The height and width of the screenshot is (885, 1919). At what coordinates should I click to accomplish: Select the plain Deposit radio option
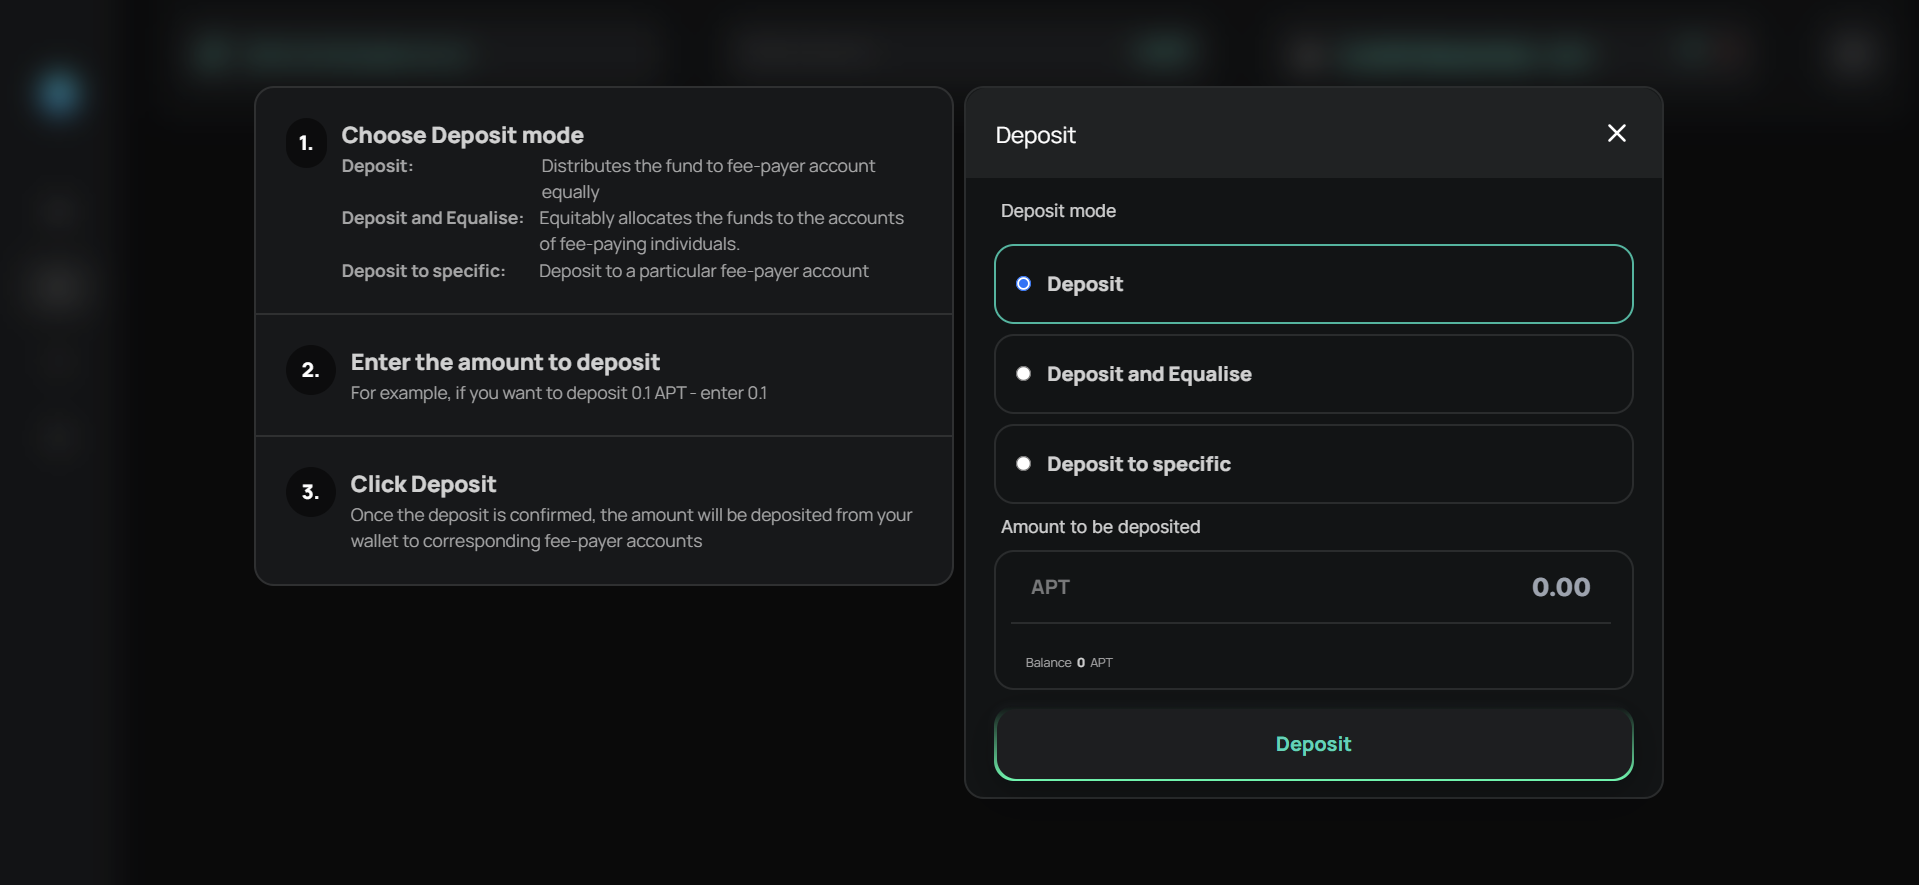[x=1024, y=284]
